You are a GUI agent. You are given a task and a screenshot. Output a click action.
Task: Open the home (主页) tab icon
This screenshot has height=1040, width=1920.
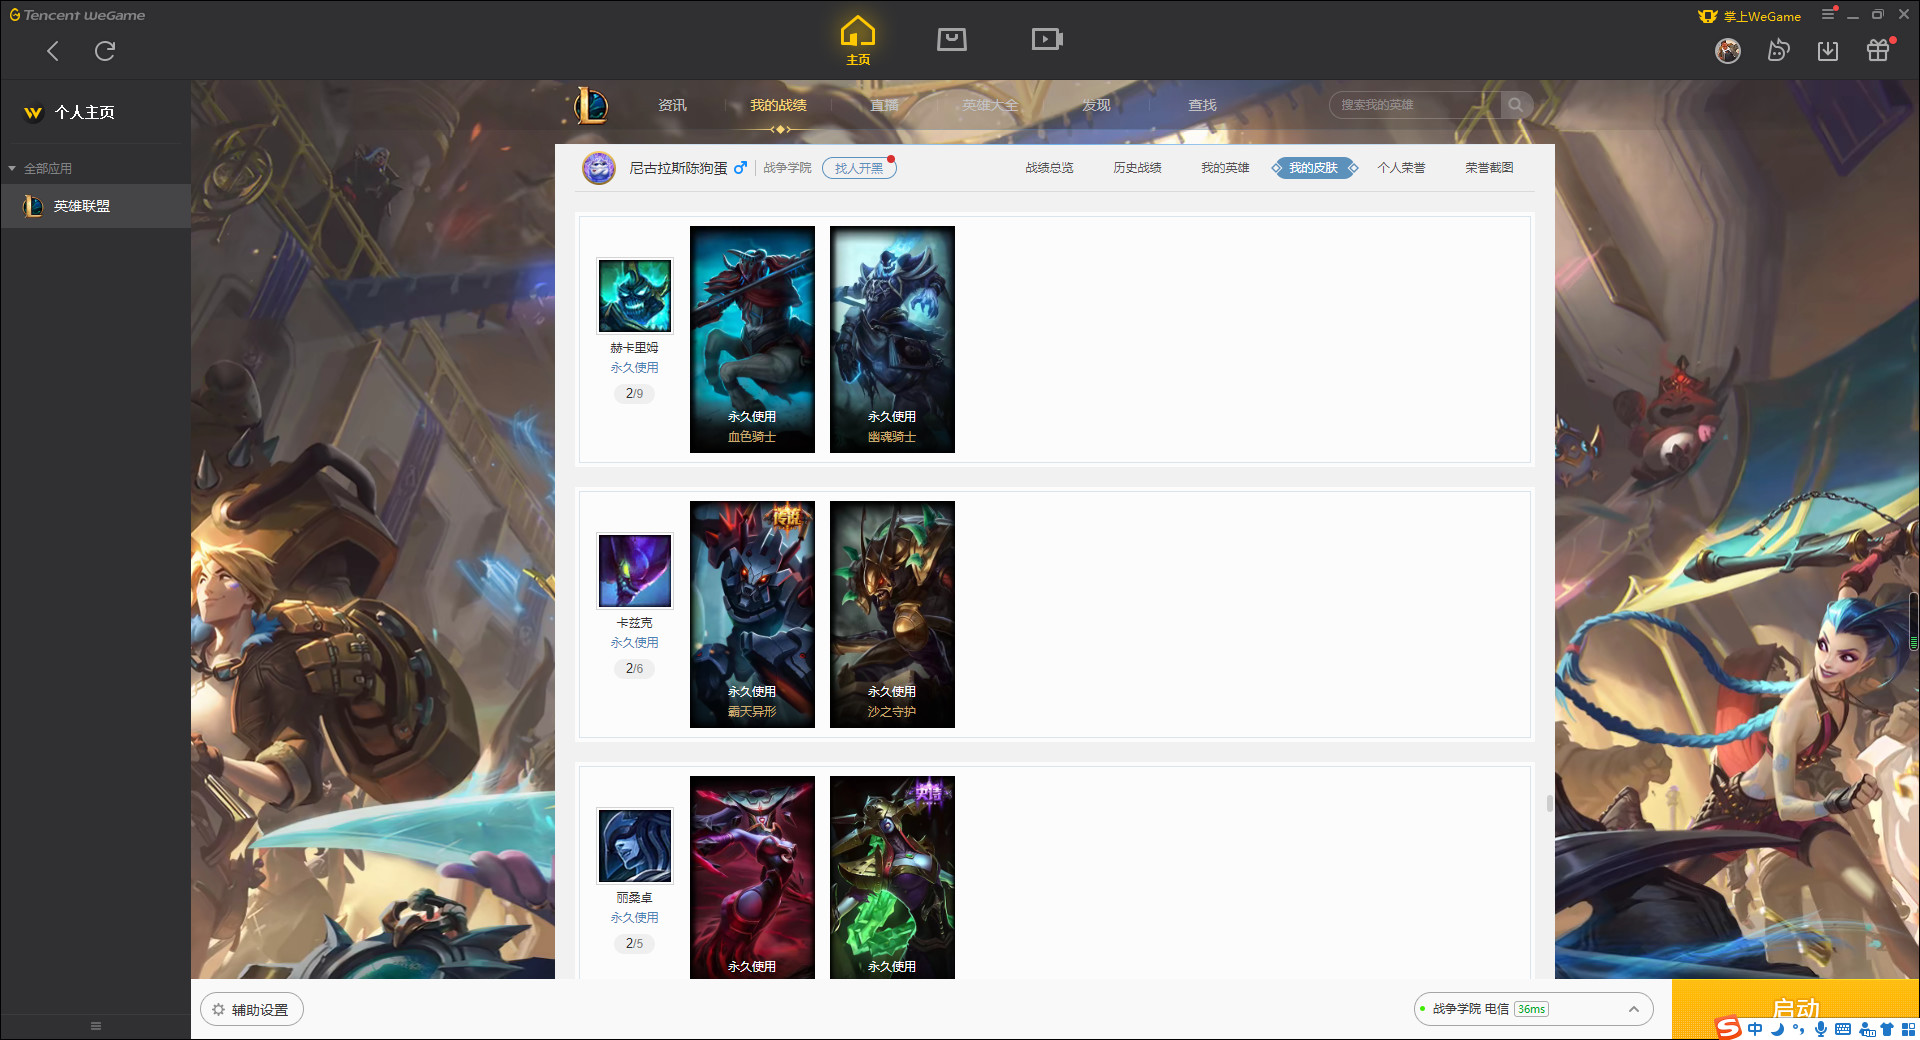coord(858,41)
